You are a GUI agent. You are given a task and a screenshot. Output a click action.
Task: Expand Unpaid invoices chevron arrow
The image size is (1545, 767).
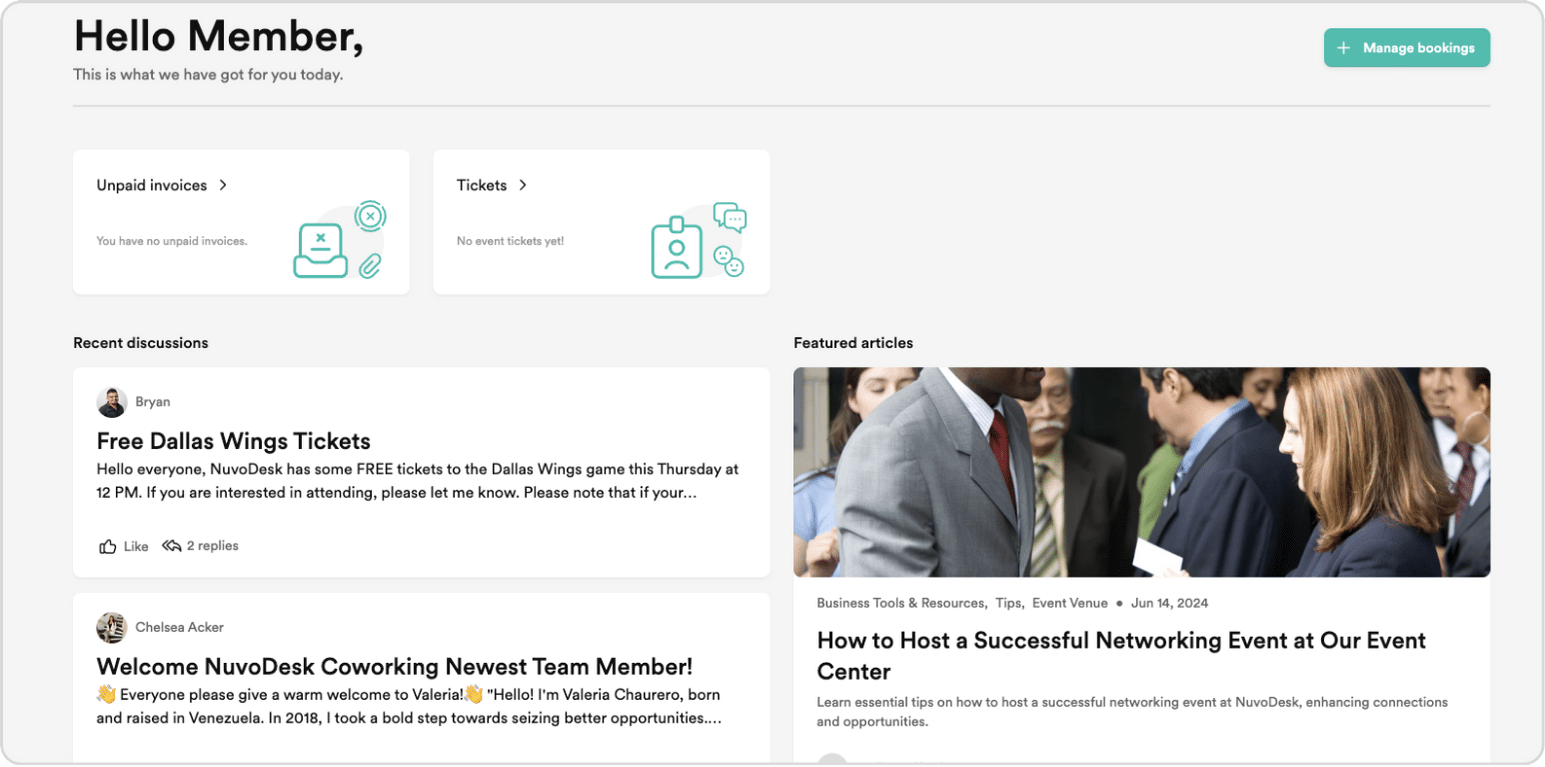pyautogui.click(x=223, y=185)
